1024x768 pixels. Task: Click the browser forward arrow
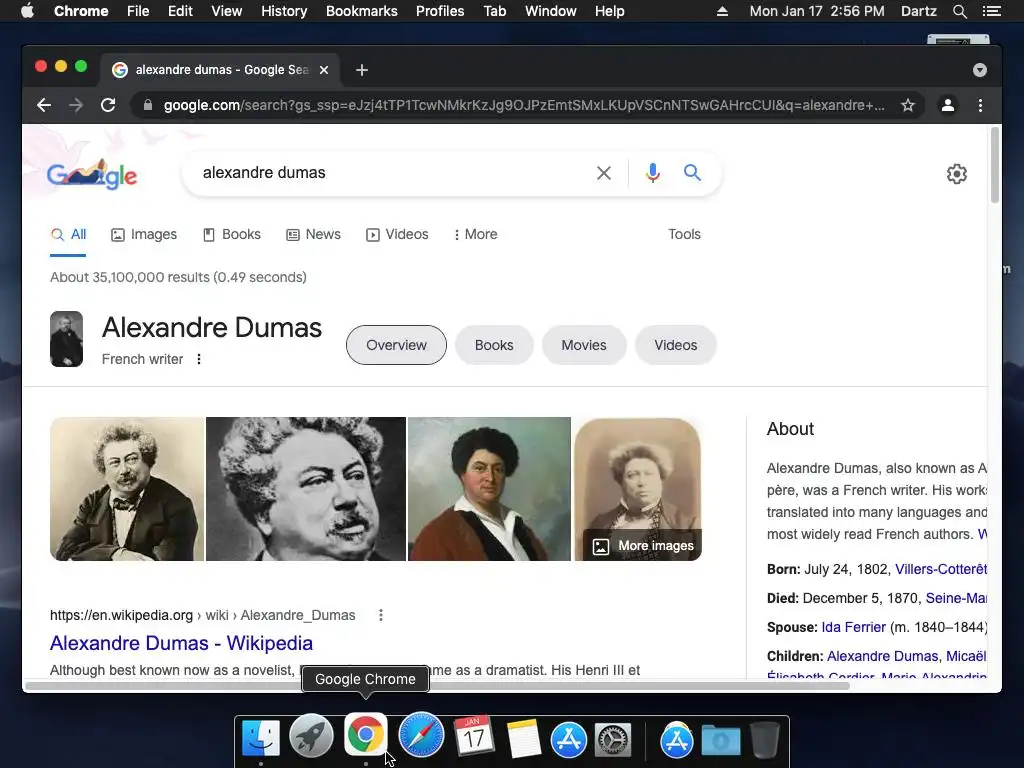tap(76, 105)
